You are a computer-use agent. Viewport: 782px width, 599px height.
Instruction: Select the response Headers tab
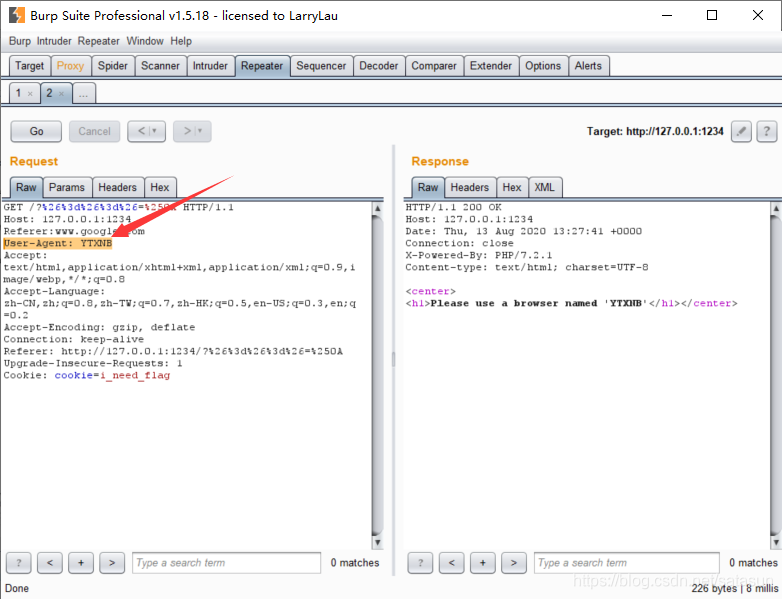[470, 188]
